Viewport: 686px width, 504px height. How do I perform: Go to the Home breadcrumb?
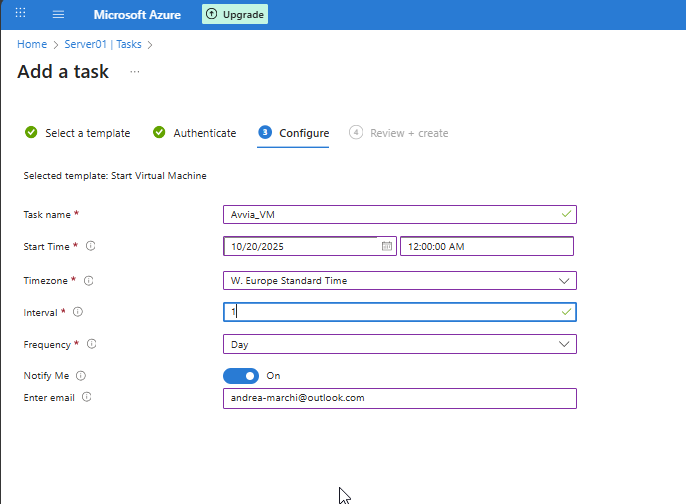[32, 44]
